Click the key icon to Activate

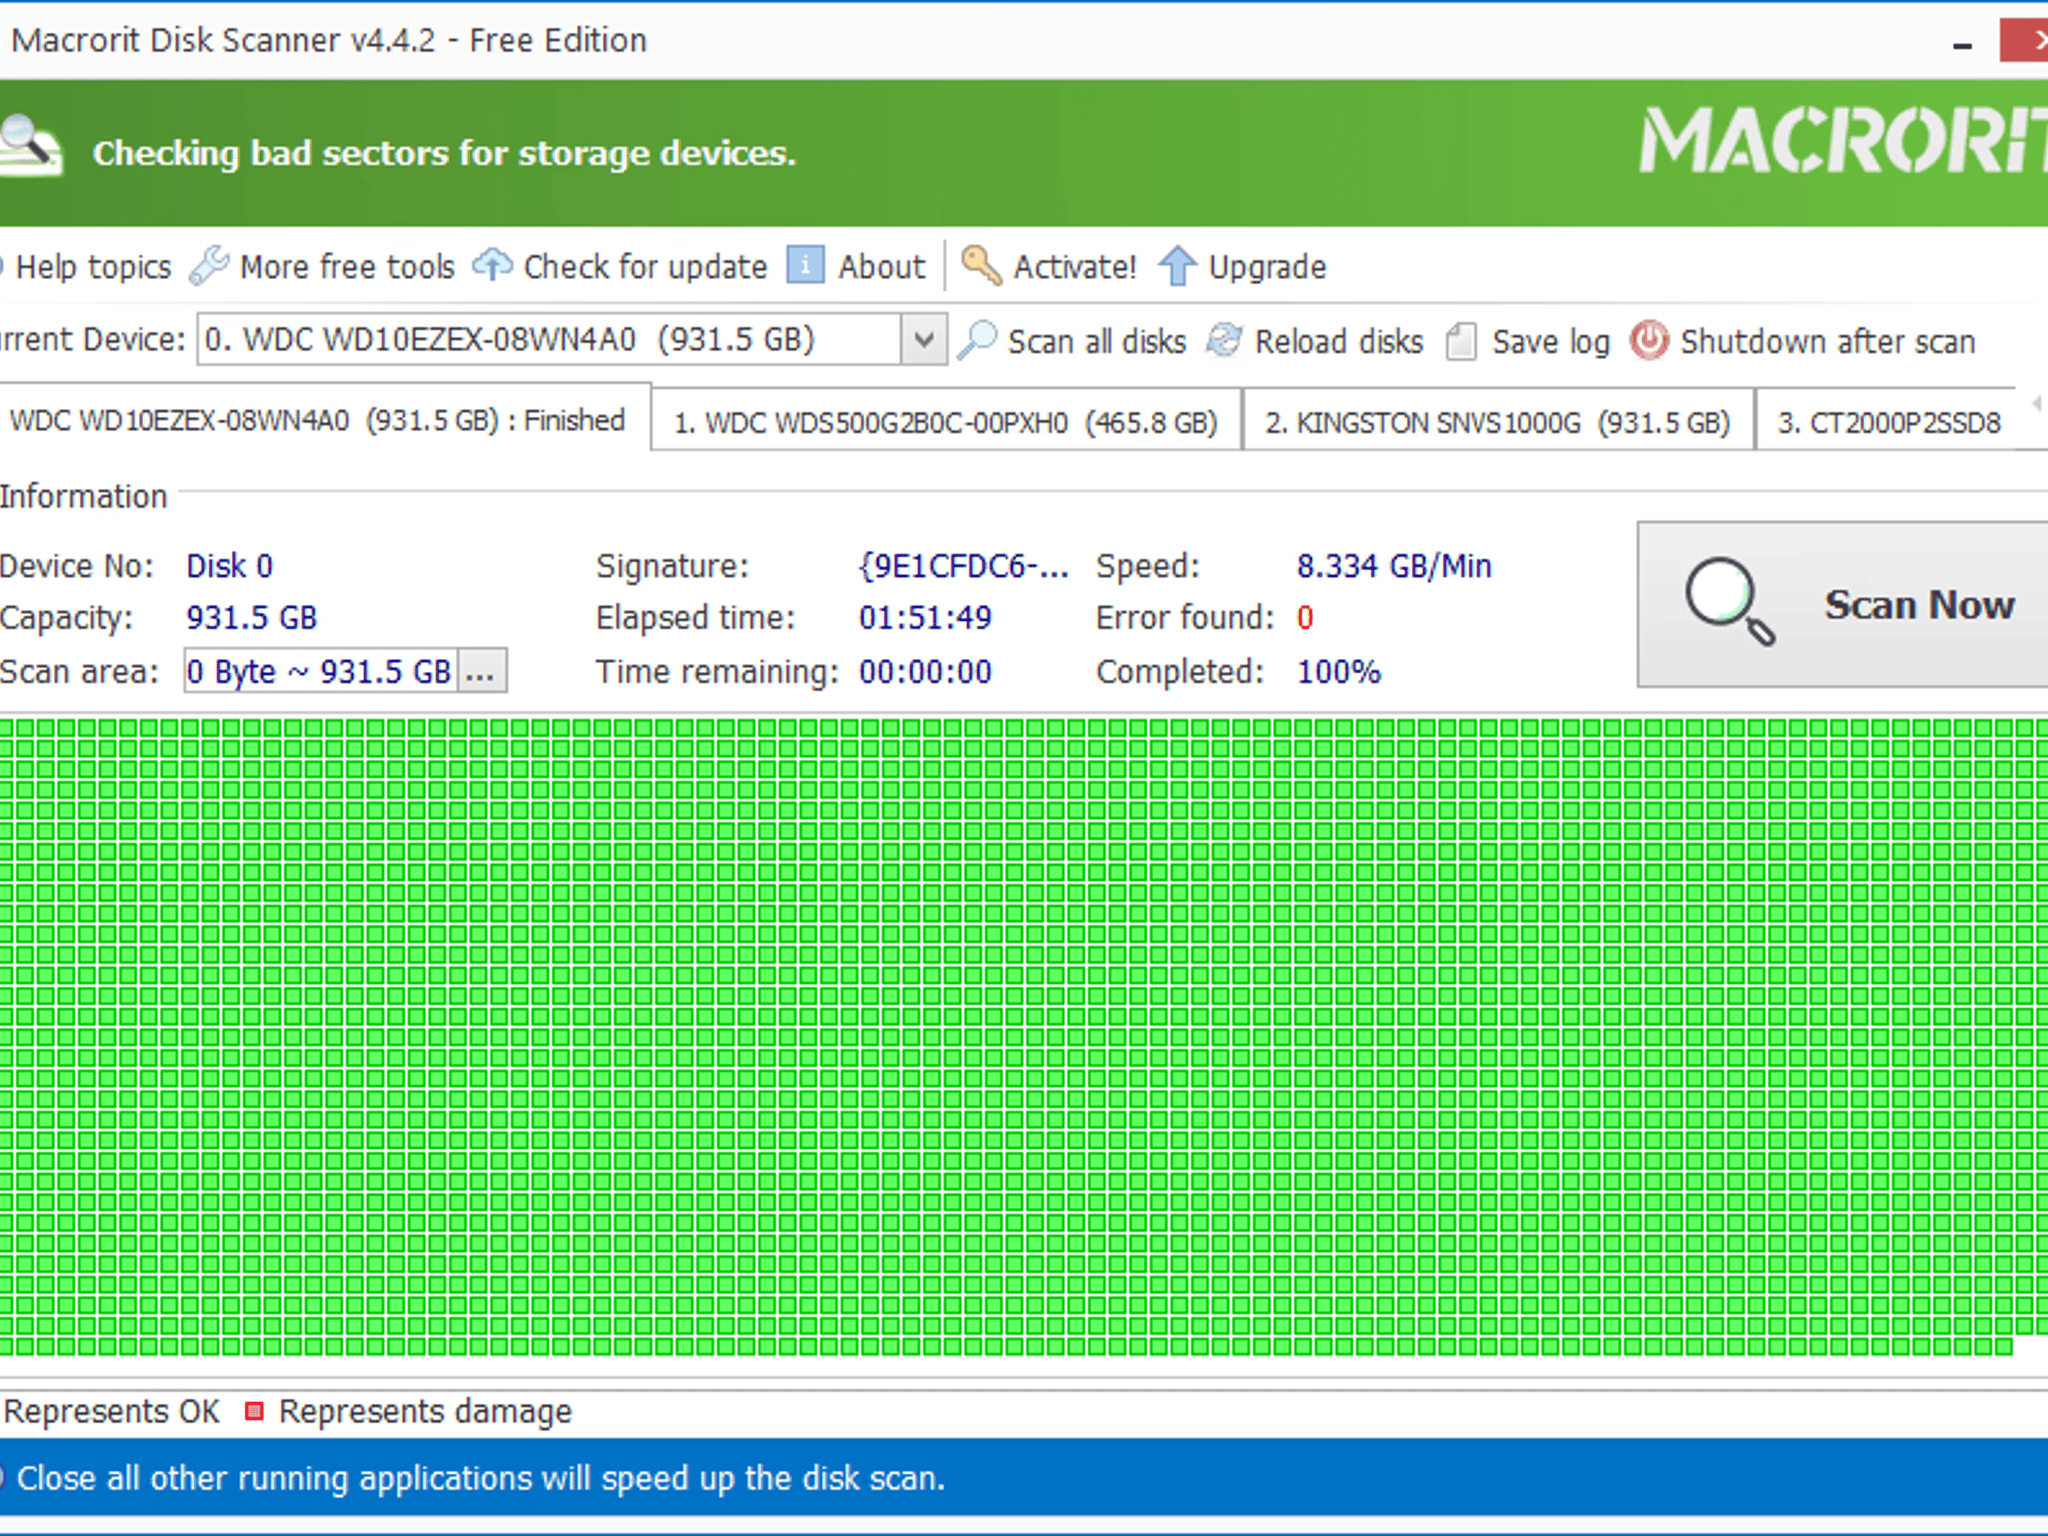981,266
